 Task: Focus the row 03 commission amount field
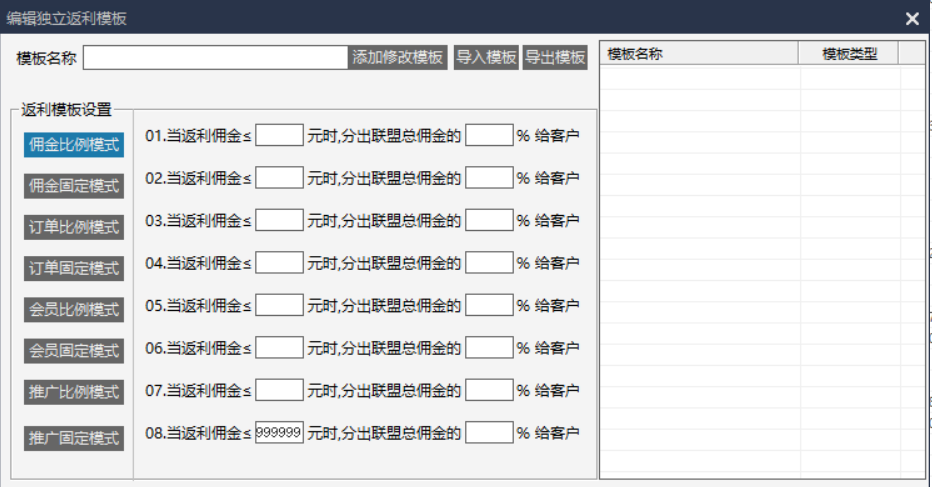pyautogui.click(x=279, y=220)
